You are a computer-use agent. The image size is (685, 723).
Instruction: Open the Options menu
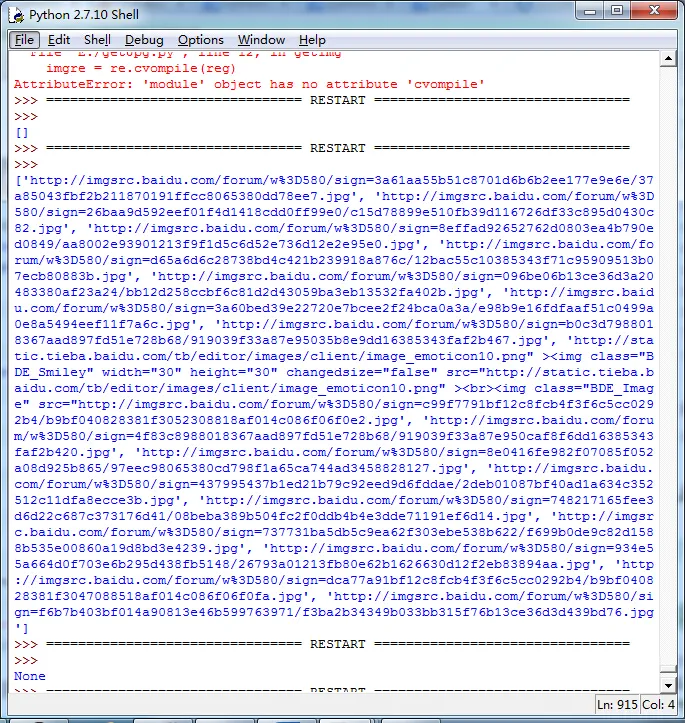[x=201, y=40]
